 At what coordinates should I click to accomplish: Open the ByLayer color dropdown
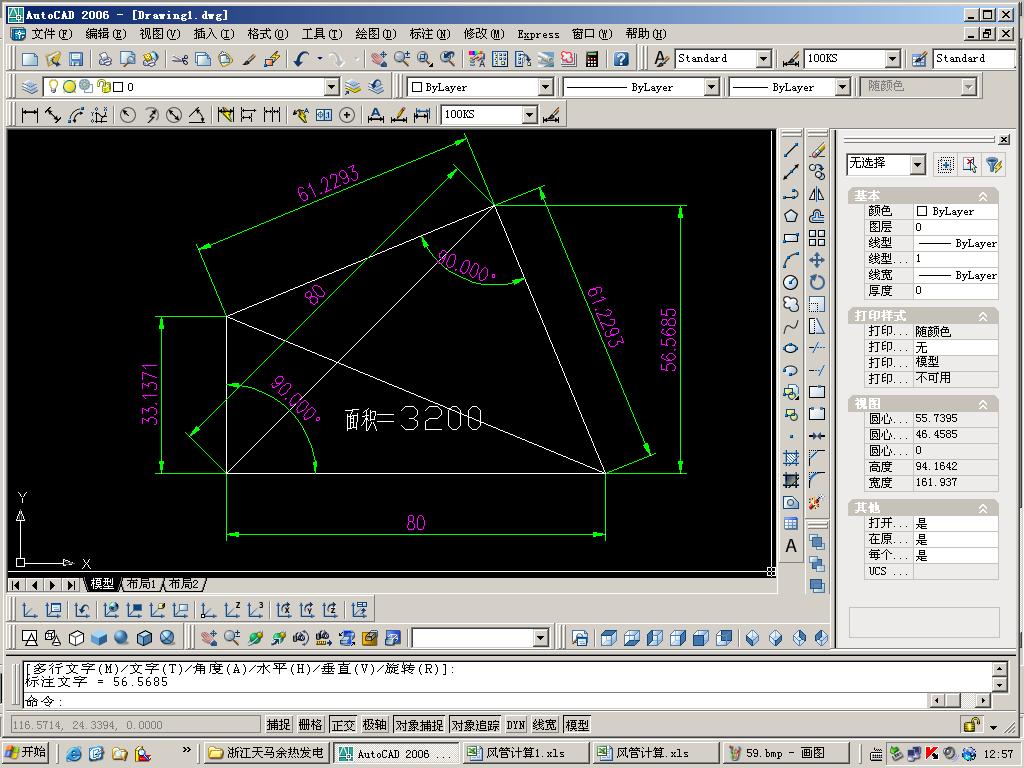tap(546, 87)
